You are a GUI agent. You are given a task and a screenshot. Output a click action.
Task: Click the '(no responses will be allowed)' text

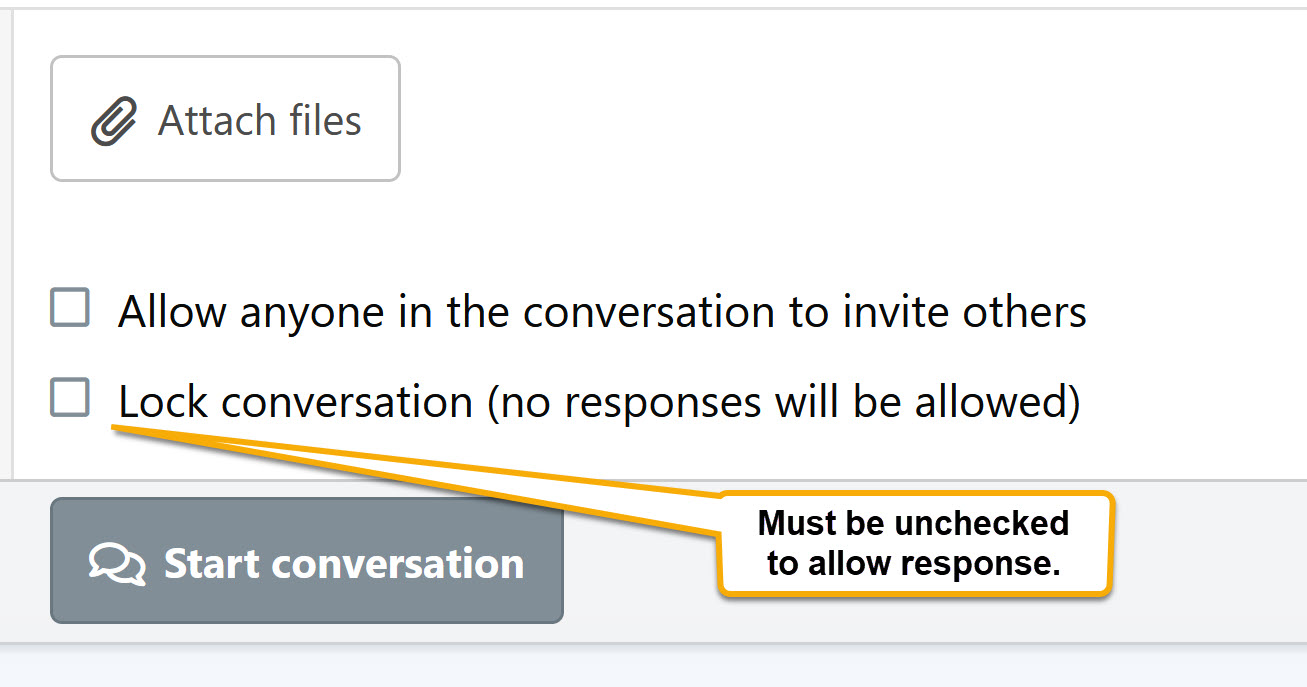point(784,402)
